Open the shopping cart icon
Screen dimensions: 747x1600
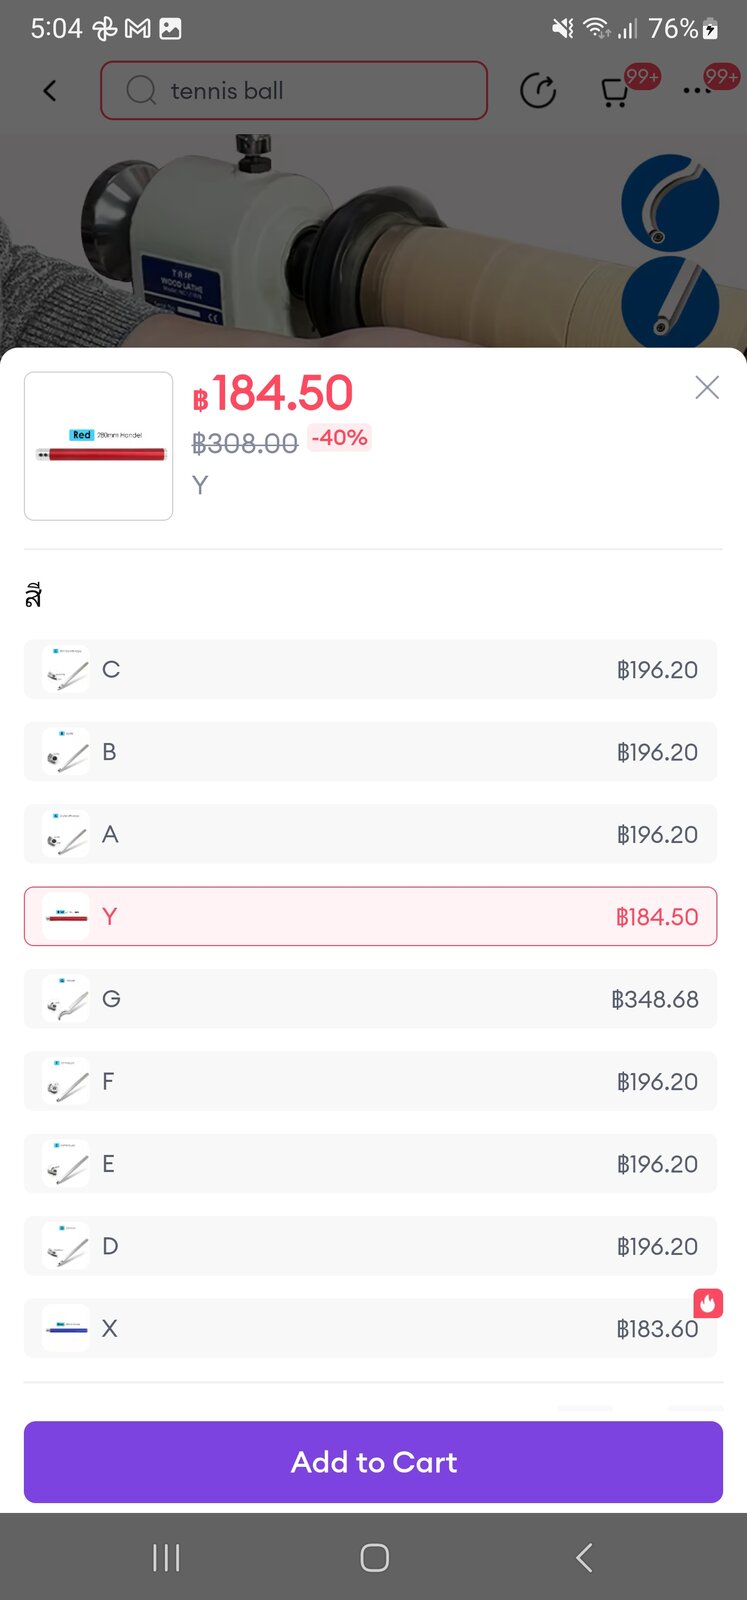614,92
